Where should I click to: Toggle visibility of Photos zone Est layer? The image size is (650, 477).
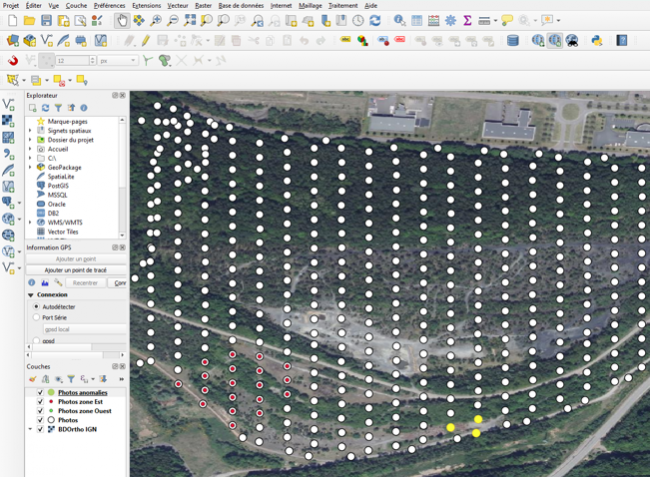pyautogui.click(x=40, y=401)
